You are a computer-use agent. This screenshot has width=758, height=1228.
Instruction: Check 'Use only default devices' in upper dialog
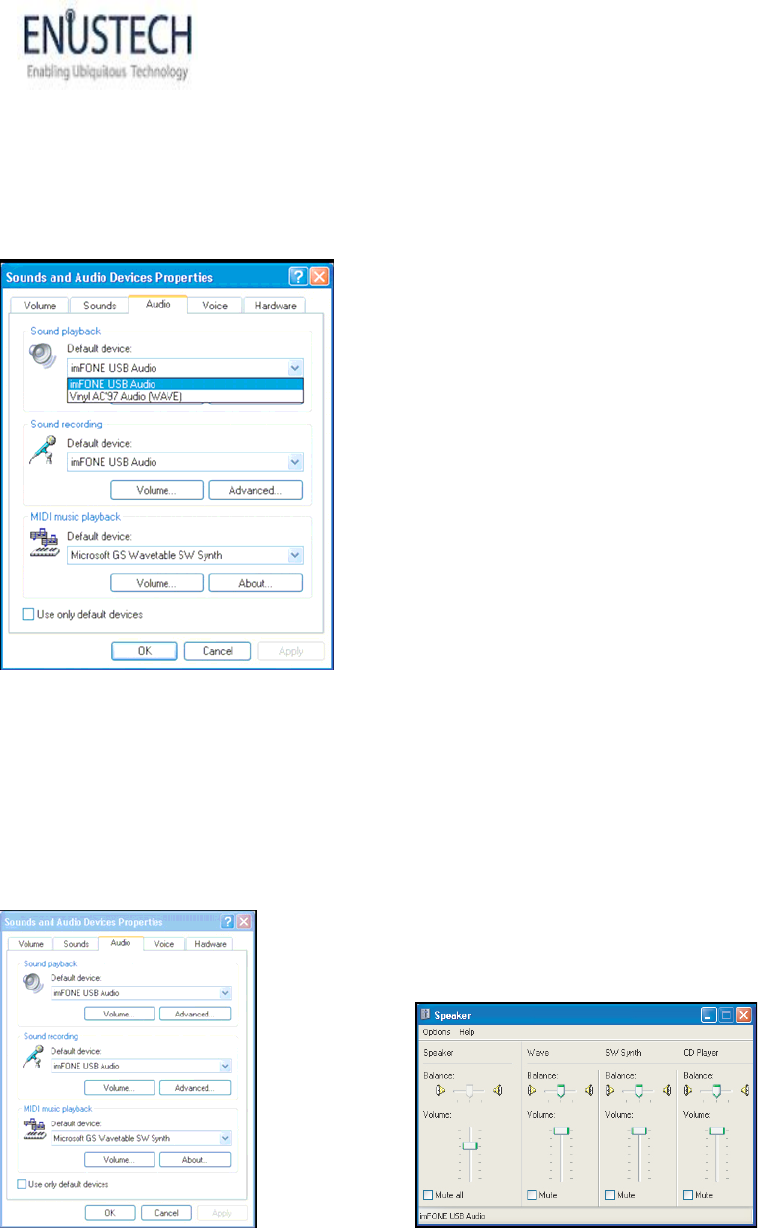point(28,614)
